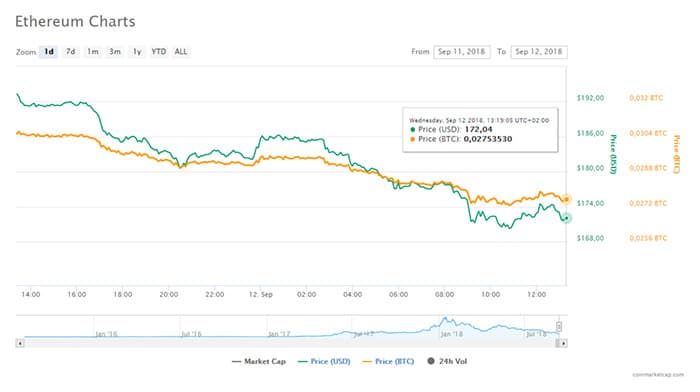Viewport: 700px width, 392px height.
Task: Click the To date field Sep 12, 2018
Action: click(x=539, y=52)
